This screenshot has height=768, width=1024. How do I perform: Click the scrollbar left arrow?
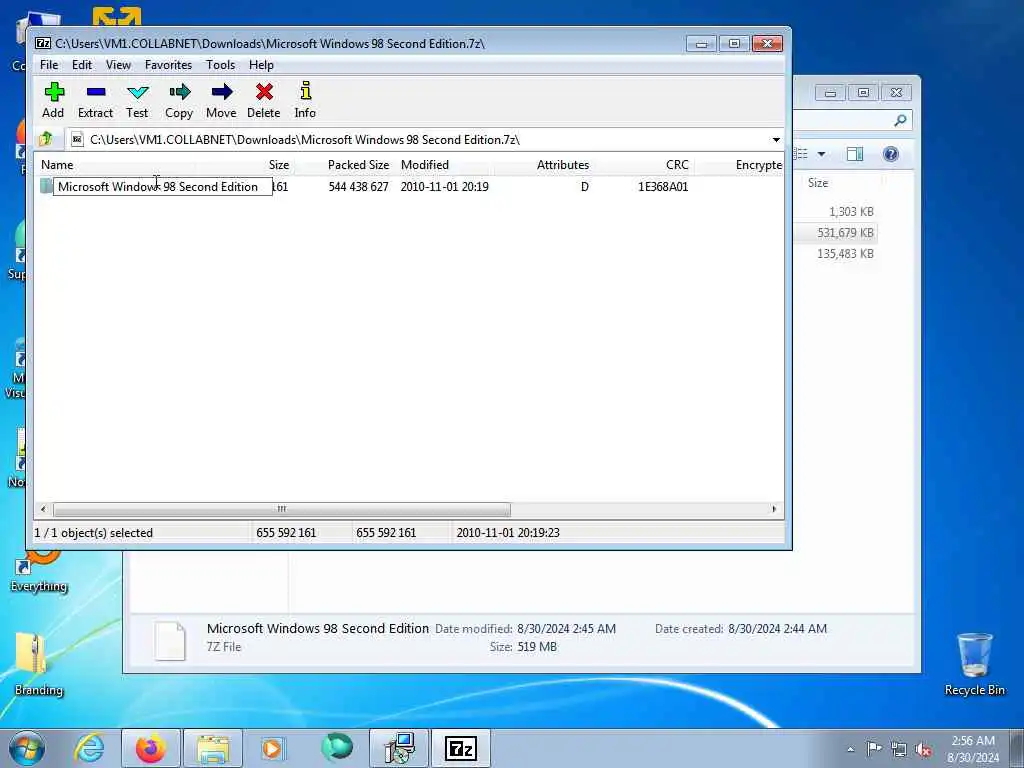pyautogui.click(x=43, y=509)
